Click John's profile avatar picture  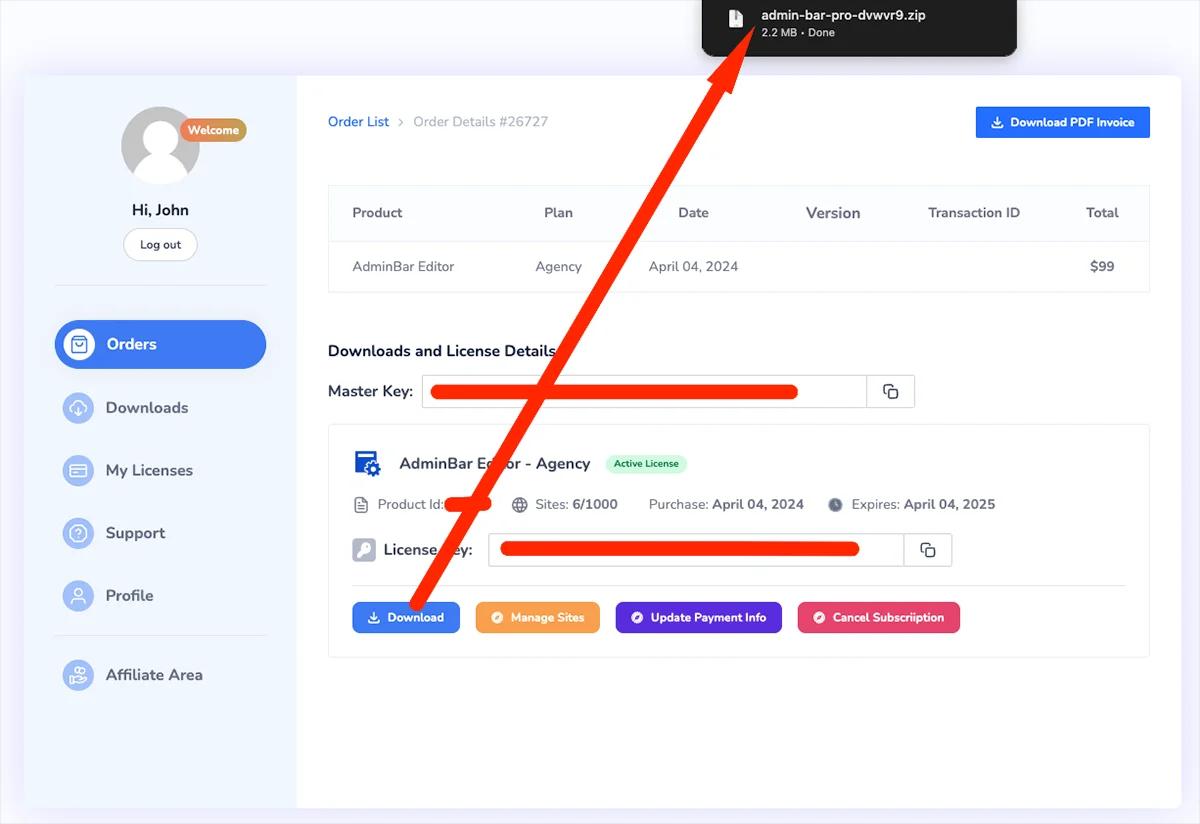point(160,145)
